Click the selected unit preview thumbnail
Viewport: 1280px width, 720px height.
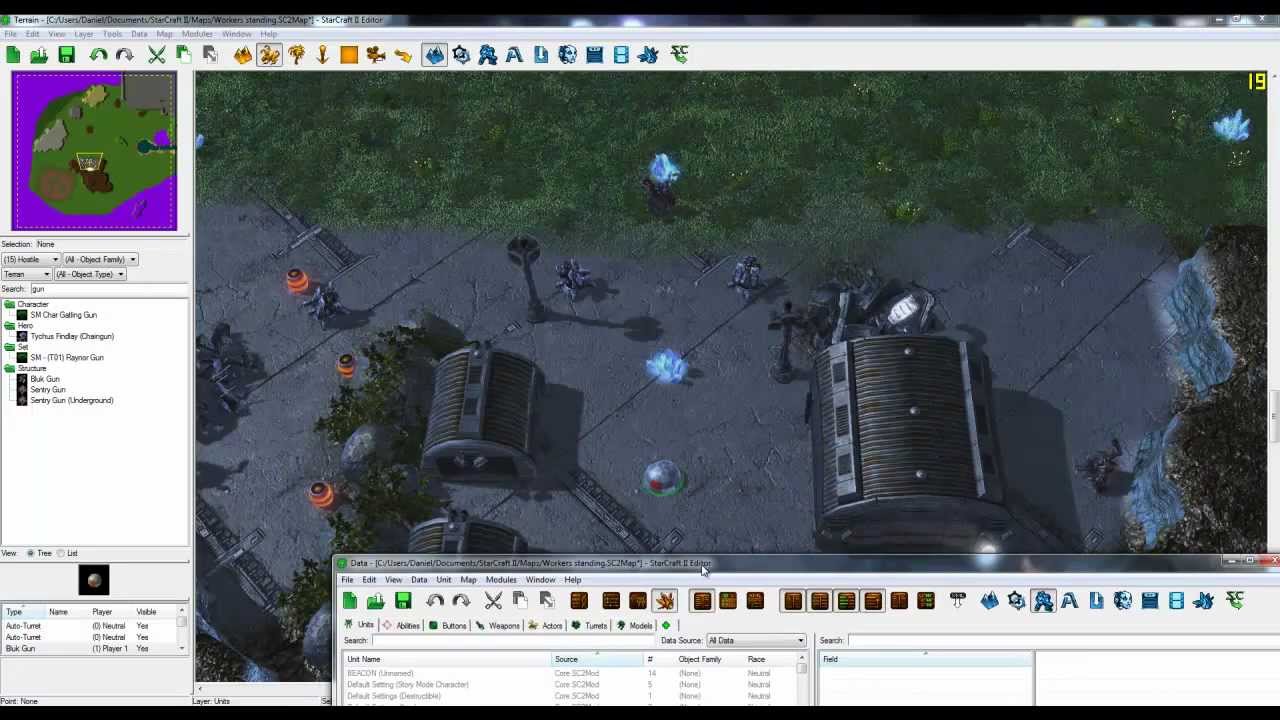click(x=94, y=580)
